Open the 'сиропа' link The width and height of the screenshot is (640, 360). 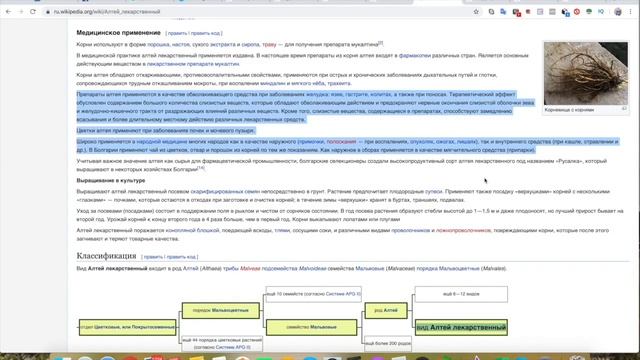tap(250, 44)
